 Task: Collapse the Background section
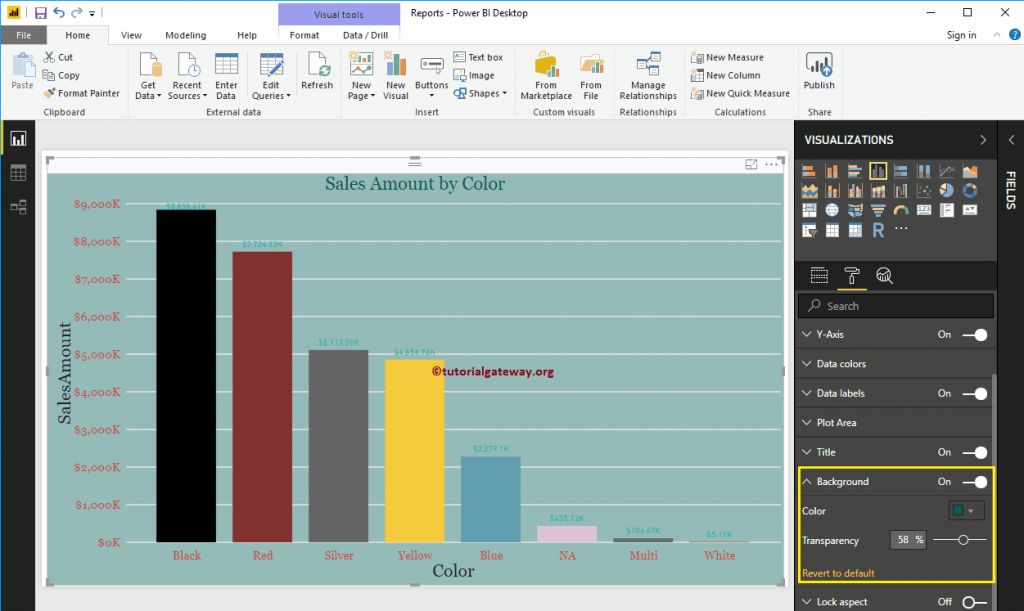point(806,481)
